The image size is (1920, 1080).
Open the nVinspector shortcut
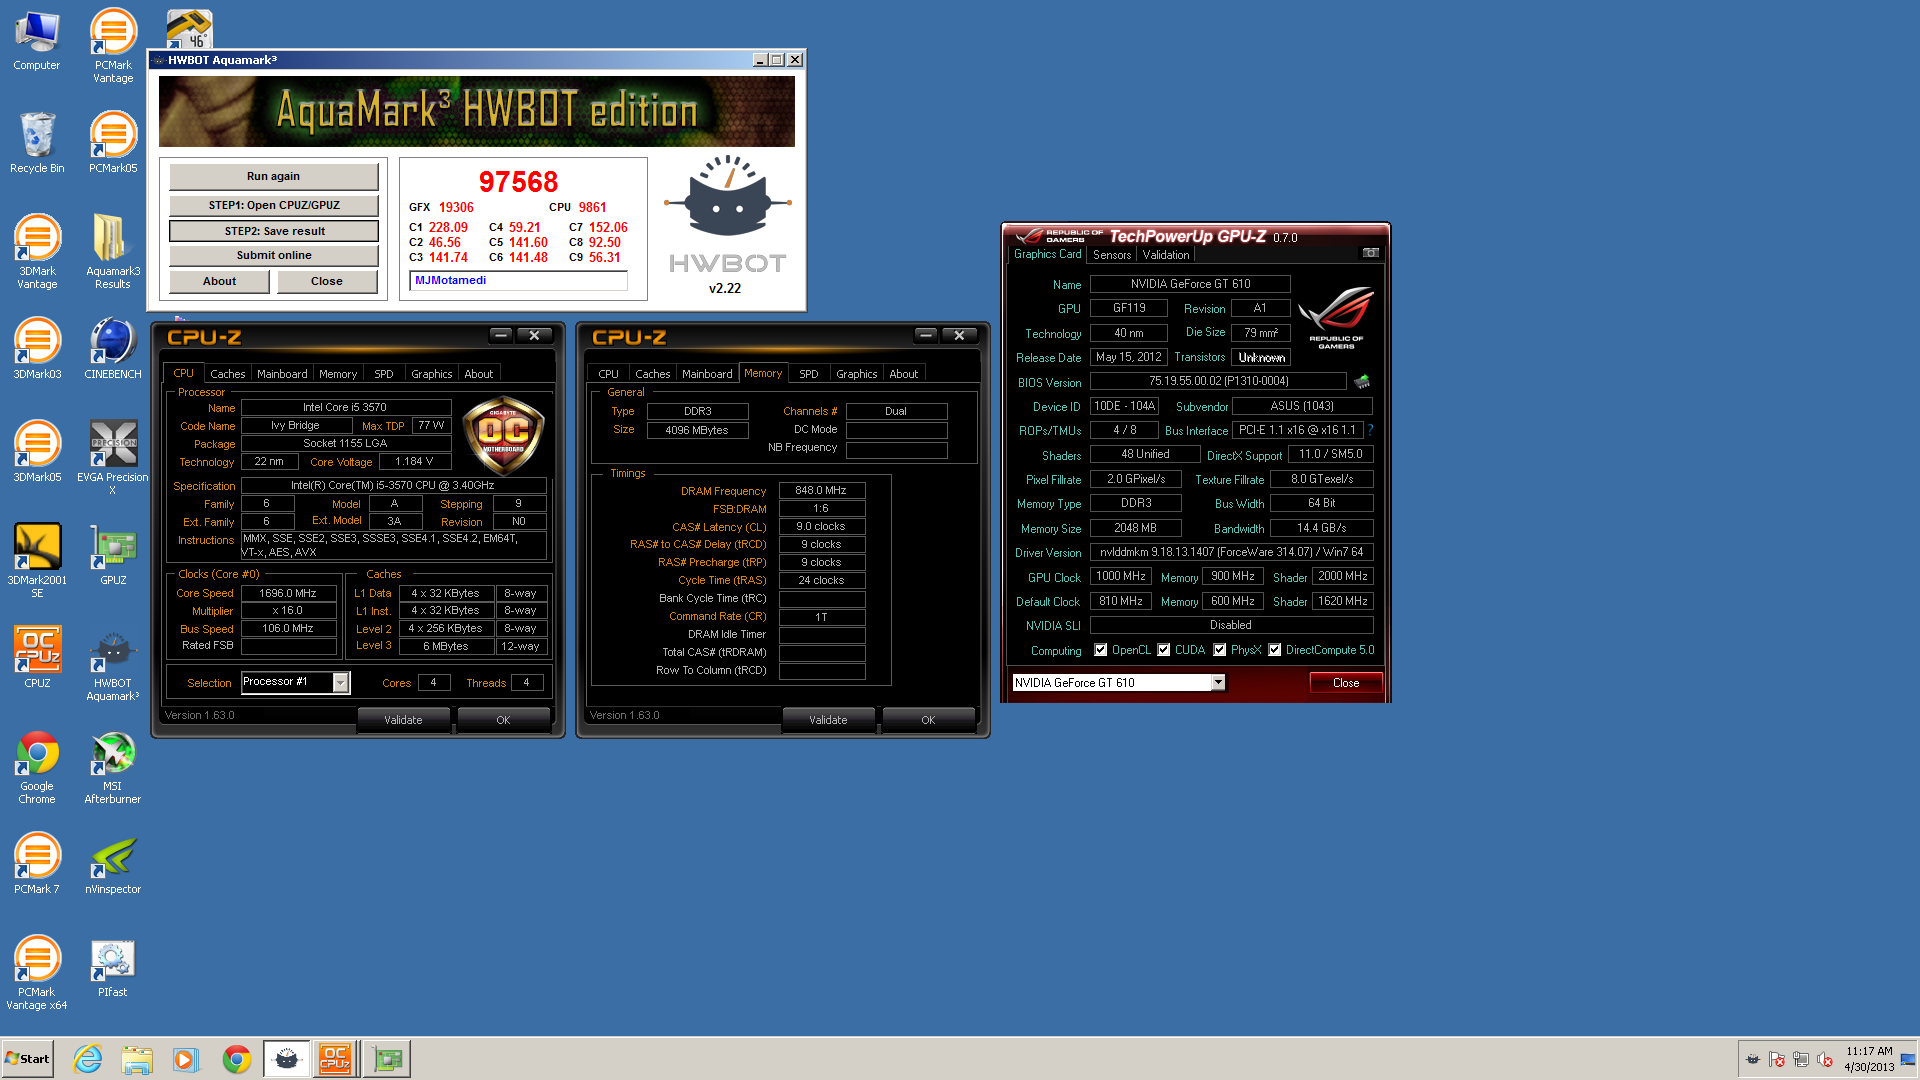pos(113,864)
